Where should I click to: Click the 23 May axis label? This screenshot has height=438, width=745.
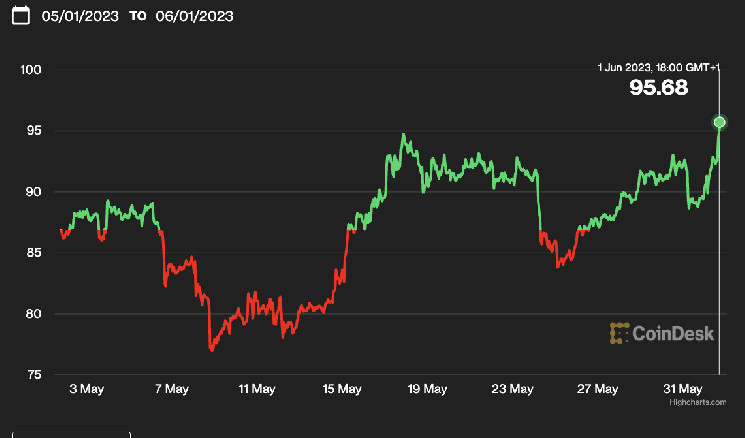click(x=513, y=388)
